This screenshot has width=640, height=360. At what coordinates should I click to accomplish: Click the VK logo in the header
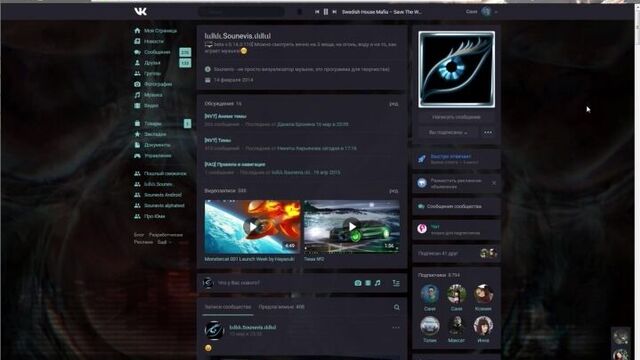click(140, 11)
